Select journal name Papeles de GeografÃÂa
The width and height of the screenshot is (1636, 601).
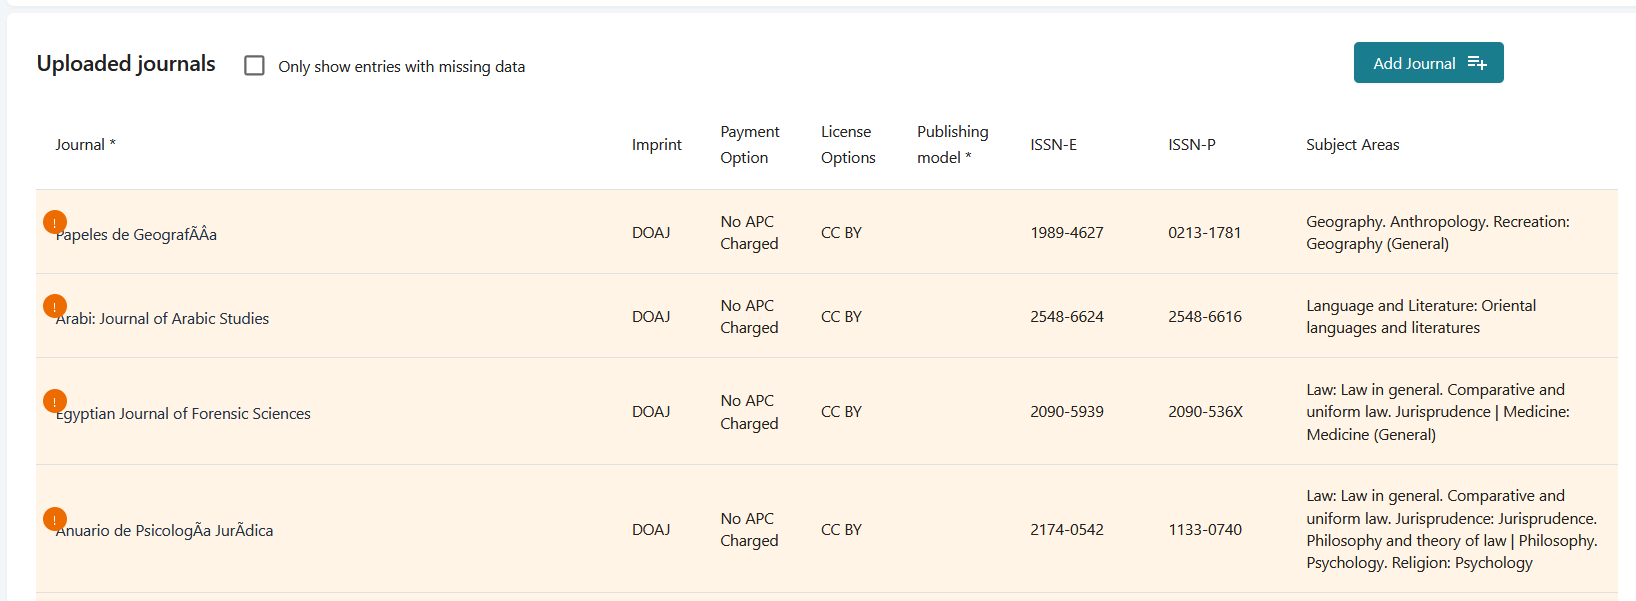click(136, 235)
